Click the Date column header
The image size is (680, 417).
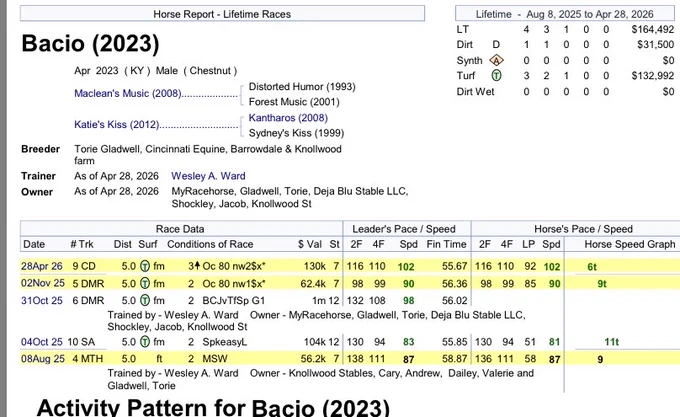coord(34,244)
